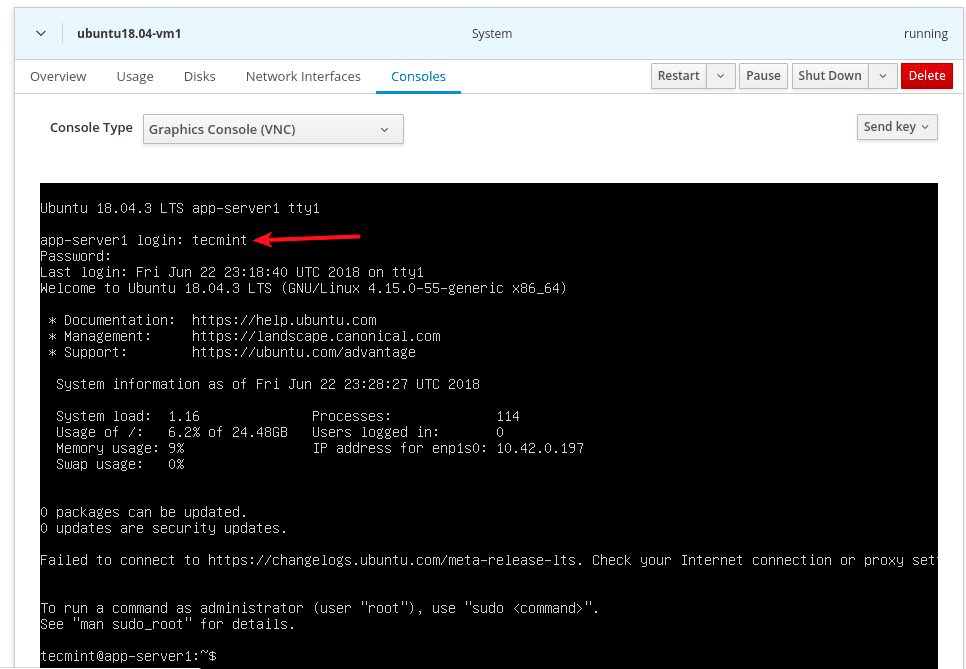Pause the virtual machine
966x669 pixels.
click(x=763, y=75)
